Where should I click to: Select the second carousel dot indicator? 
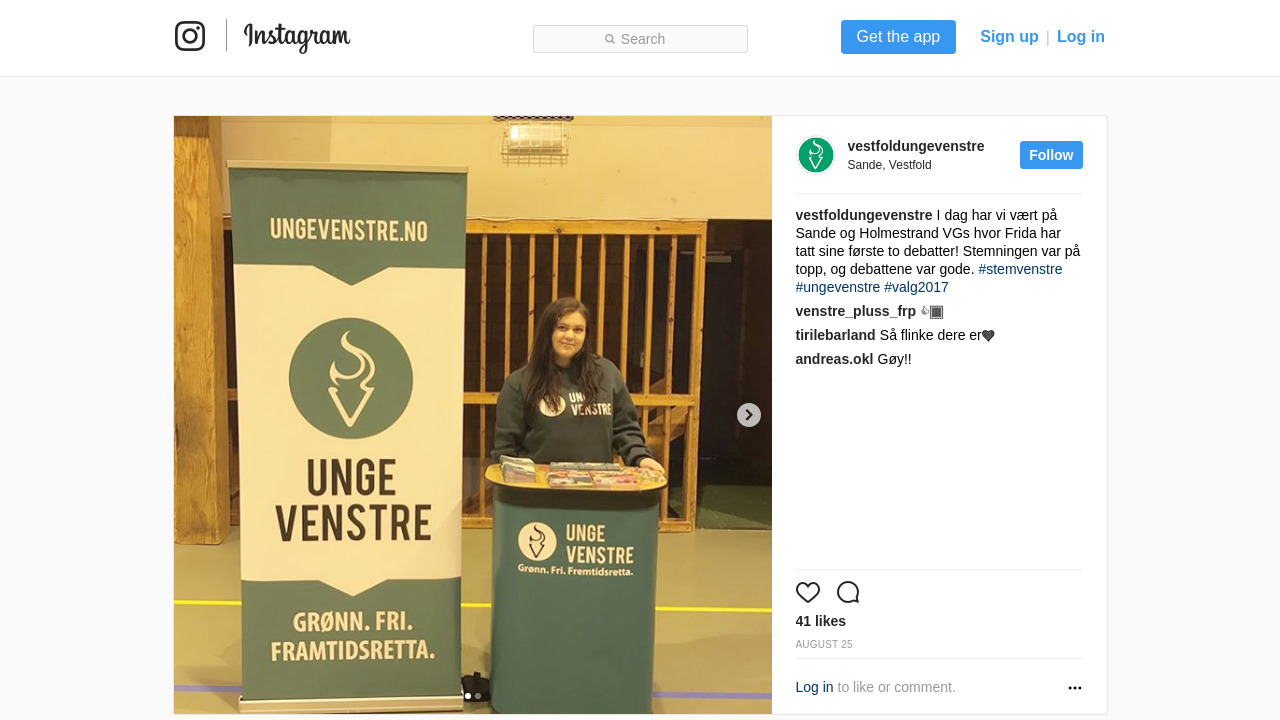(478, 696)
